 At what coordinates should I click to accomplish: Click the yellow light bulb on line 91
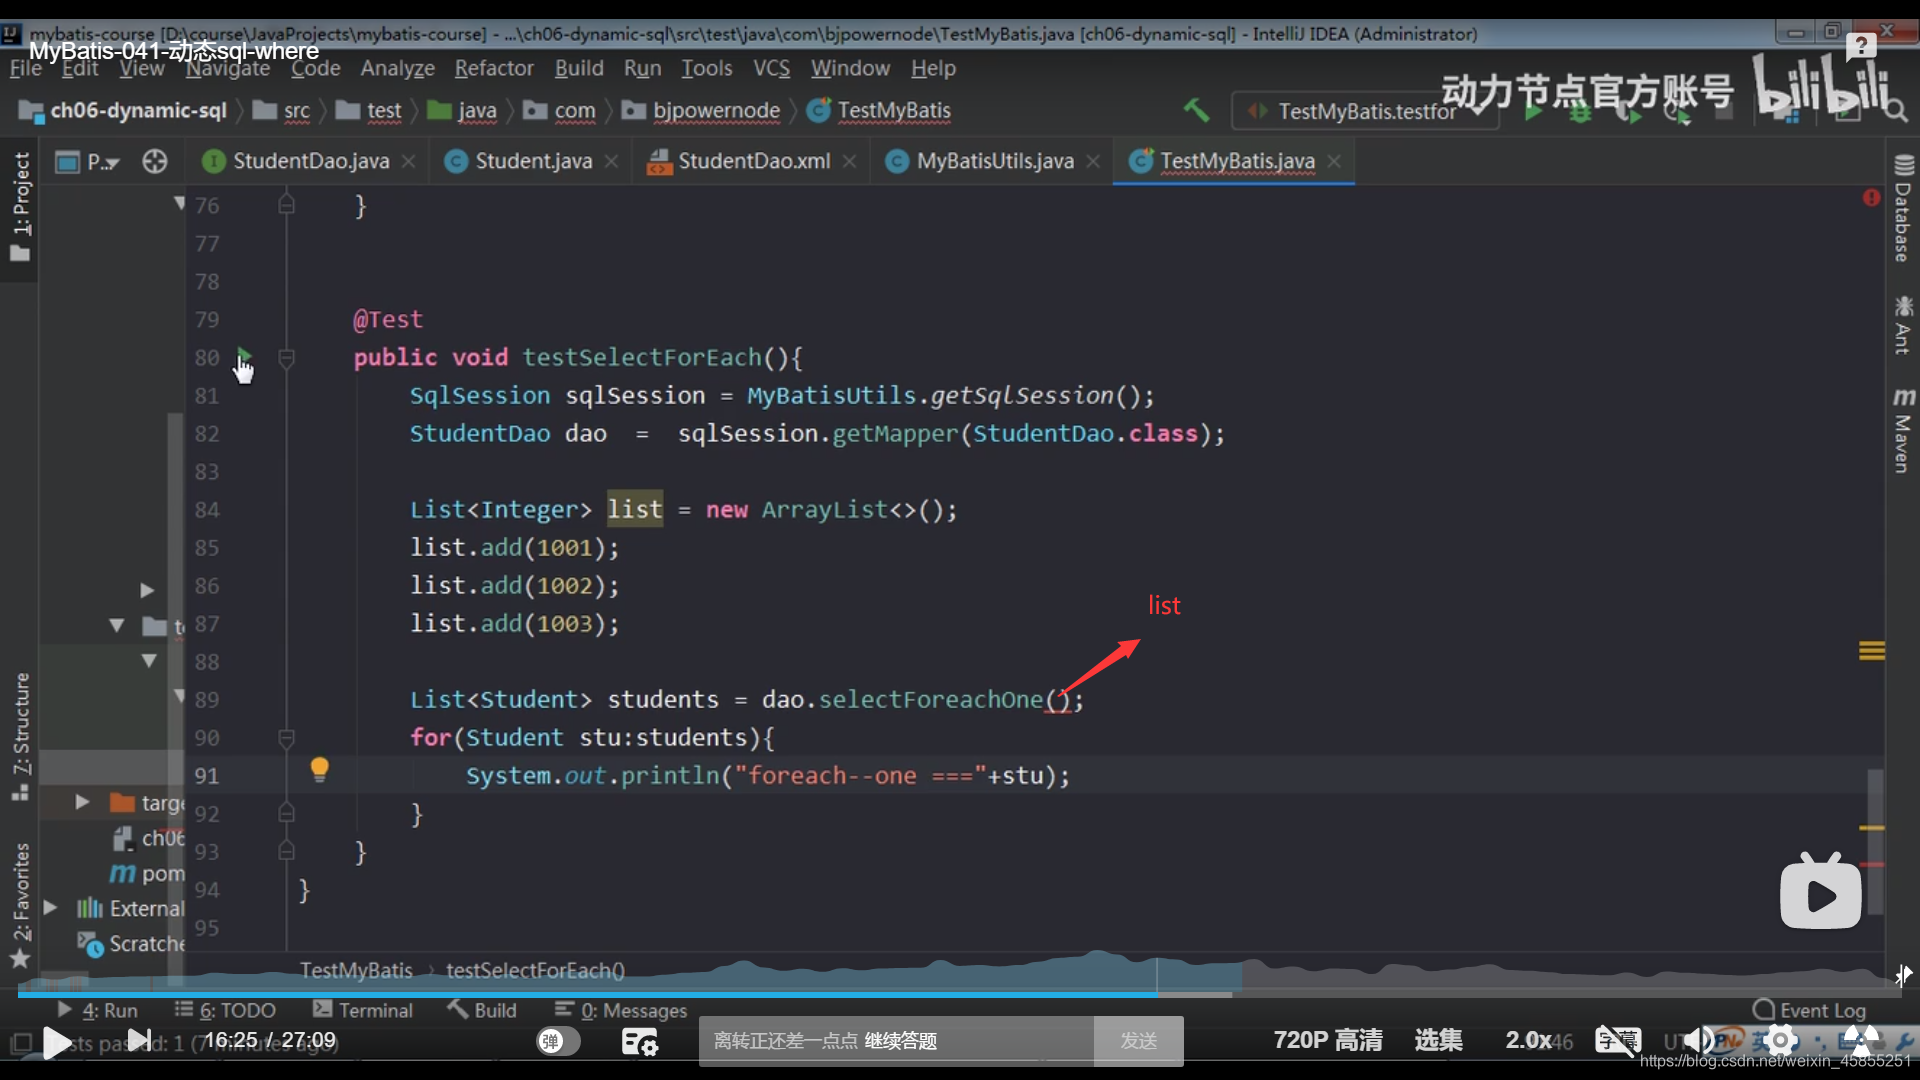pos(319,769)
